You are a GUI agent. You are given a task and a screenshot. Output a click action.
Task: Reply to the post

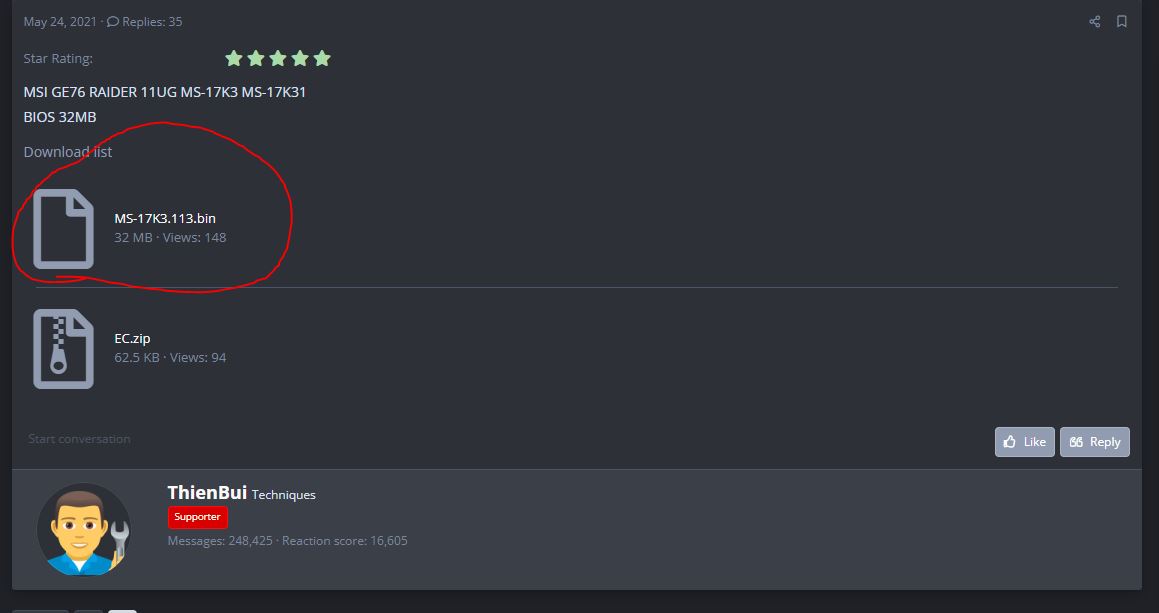pyautogui.click(x=1095, y=441)
